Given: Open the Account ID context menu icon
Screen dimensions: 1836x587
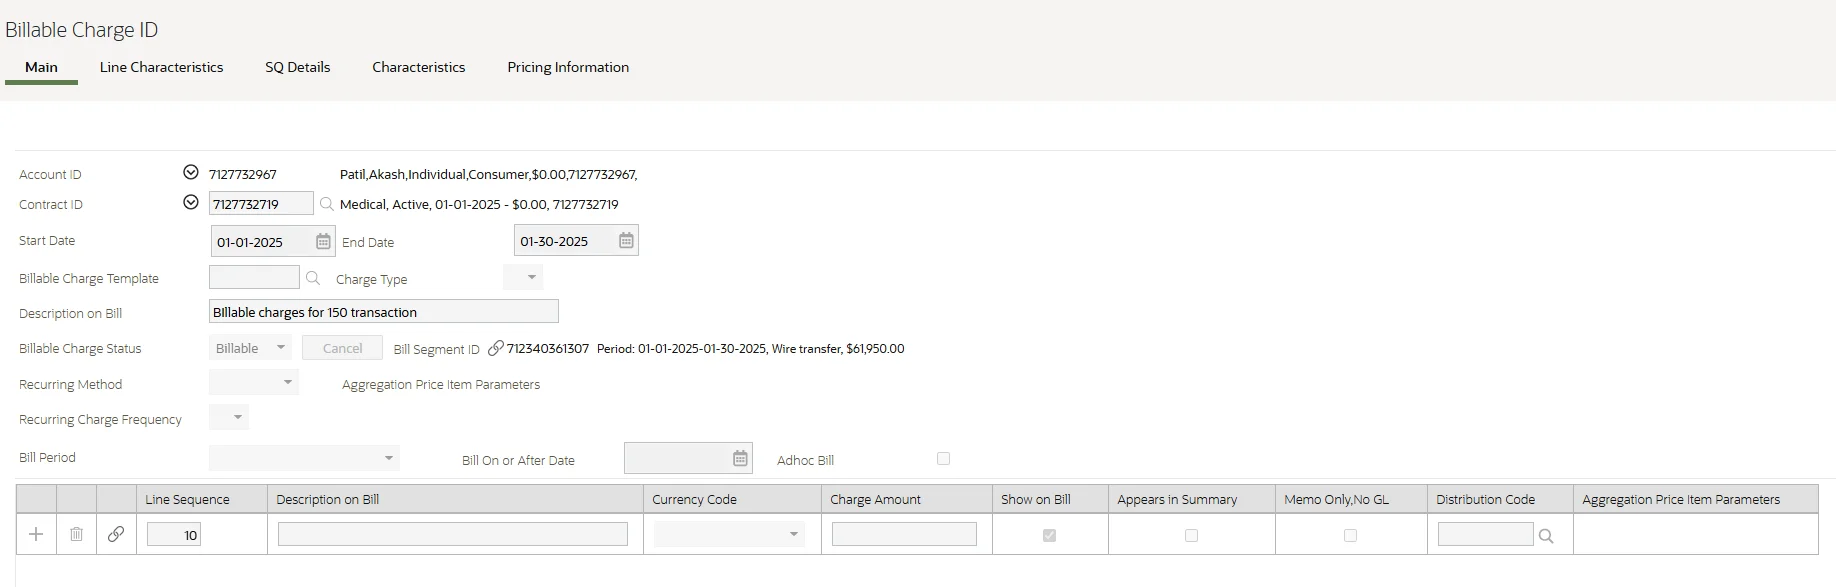Looking at the screenshot, I should [x=191, y=173].
